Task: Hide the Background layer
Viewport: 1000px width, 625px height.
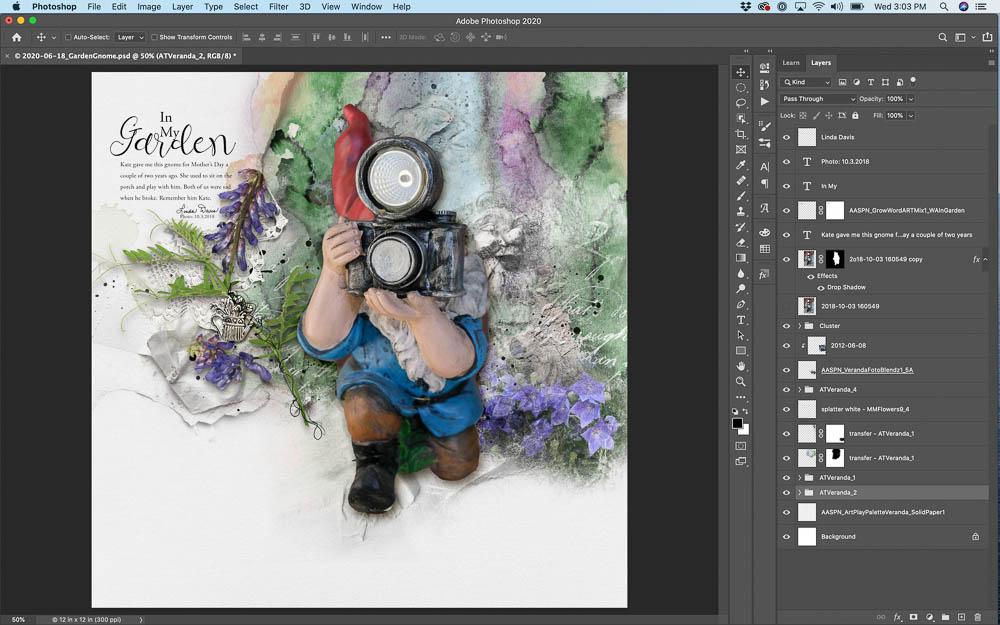Action: click(786, 536)
